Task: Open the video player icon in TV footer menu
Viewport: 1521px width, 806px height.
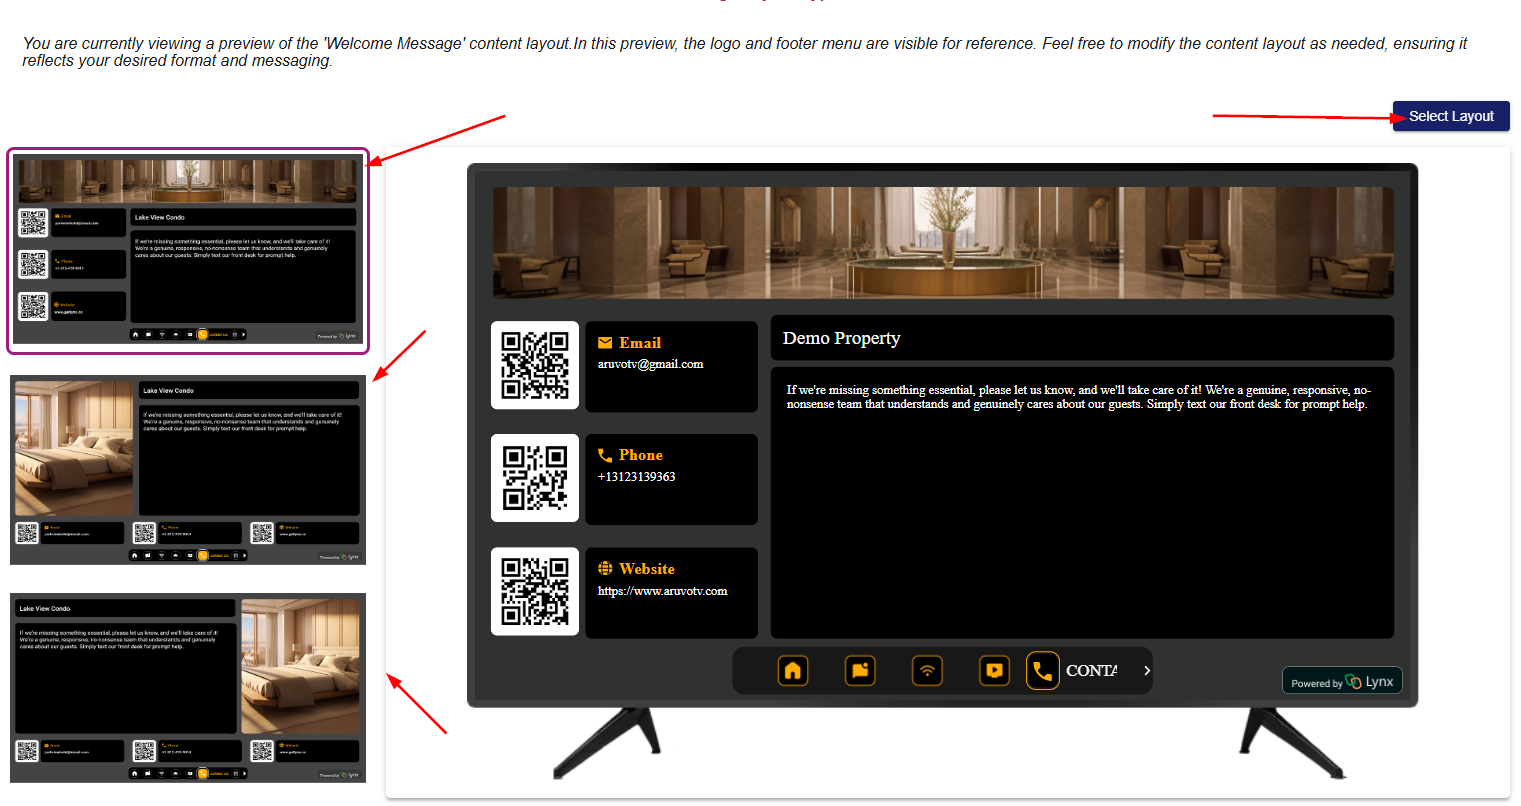Action: (x=994, y=670)
